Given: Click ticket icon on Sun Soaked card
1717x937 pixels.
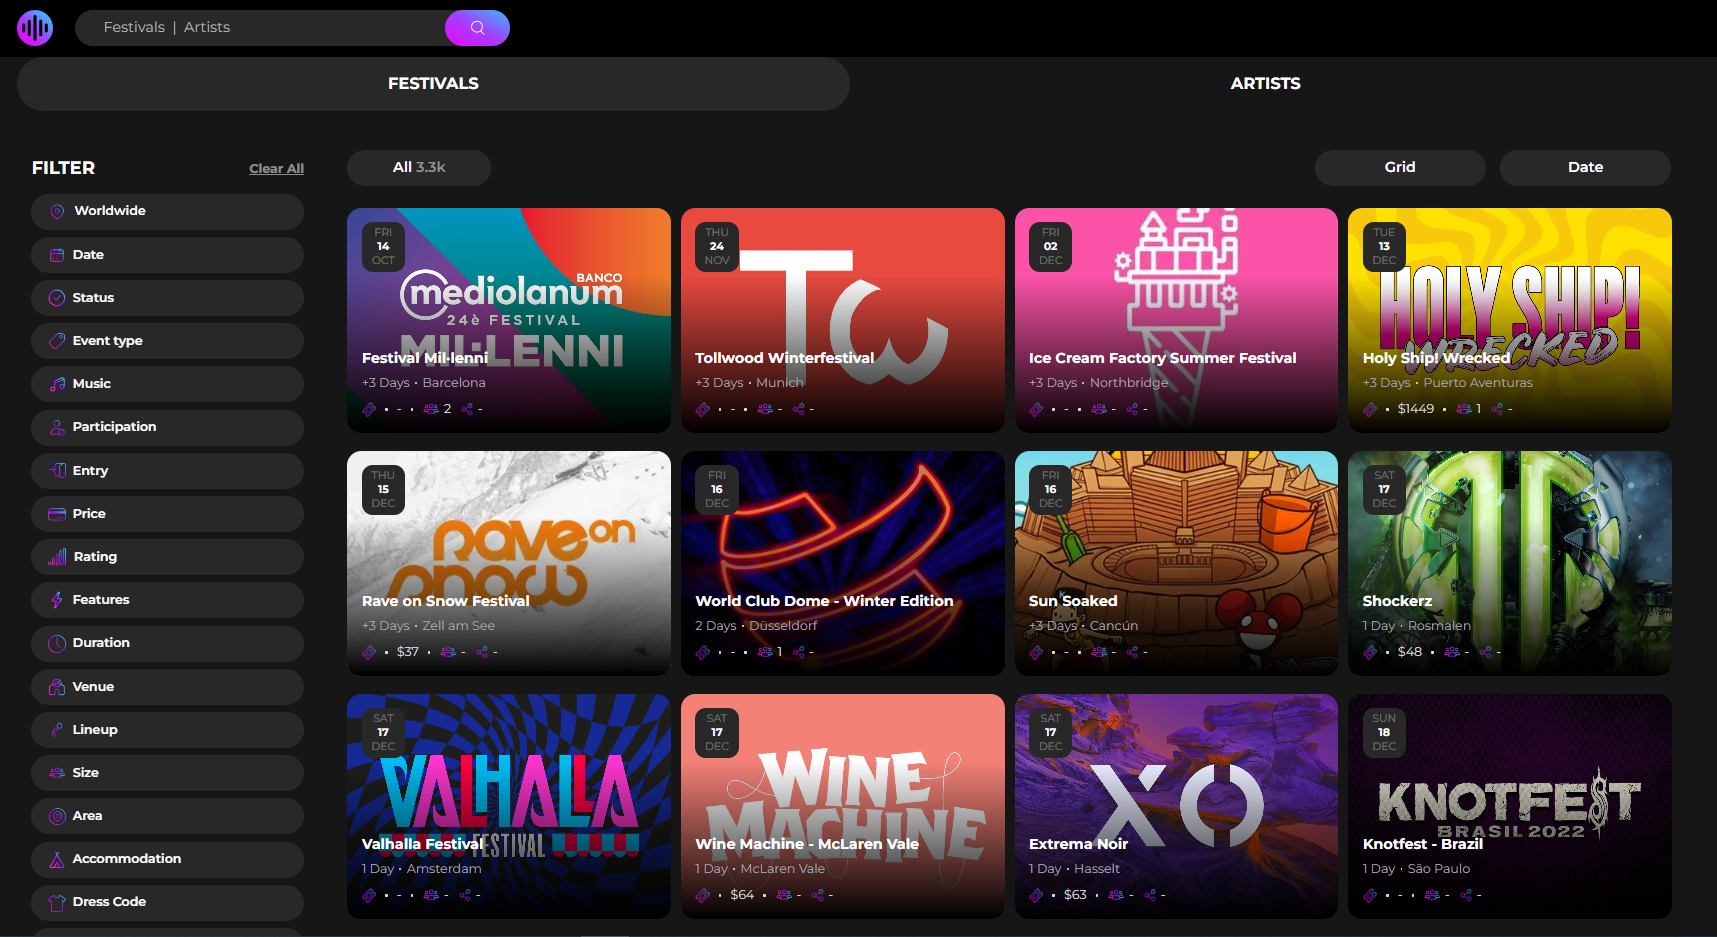Looking at the screenshot, I should tap(1036, 652).
